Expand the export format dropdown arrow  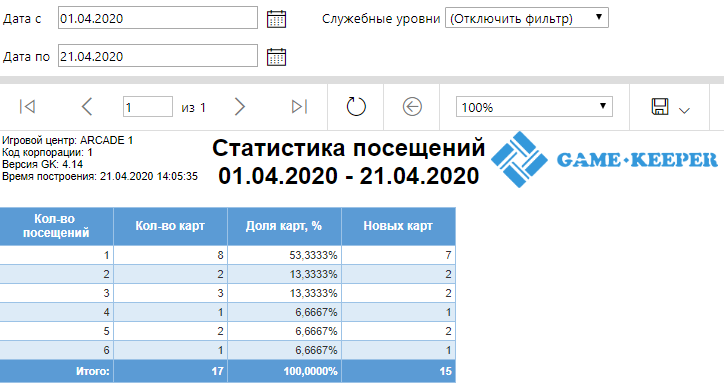point(684,110)
